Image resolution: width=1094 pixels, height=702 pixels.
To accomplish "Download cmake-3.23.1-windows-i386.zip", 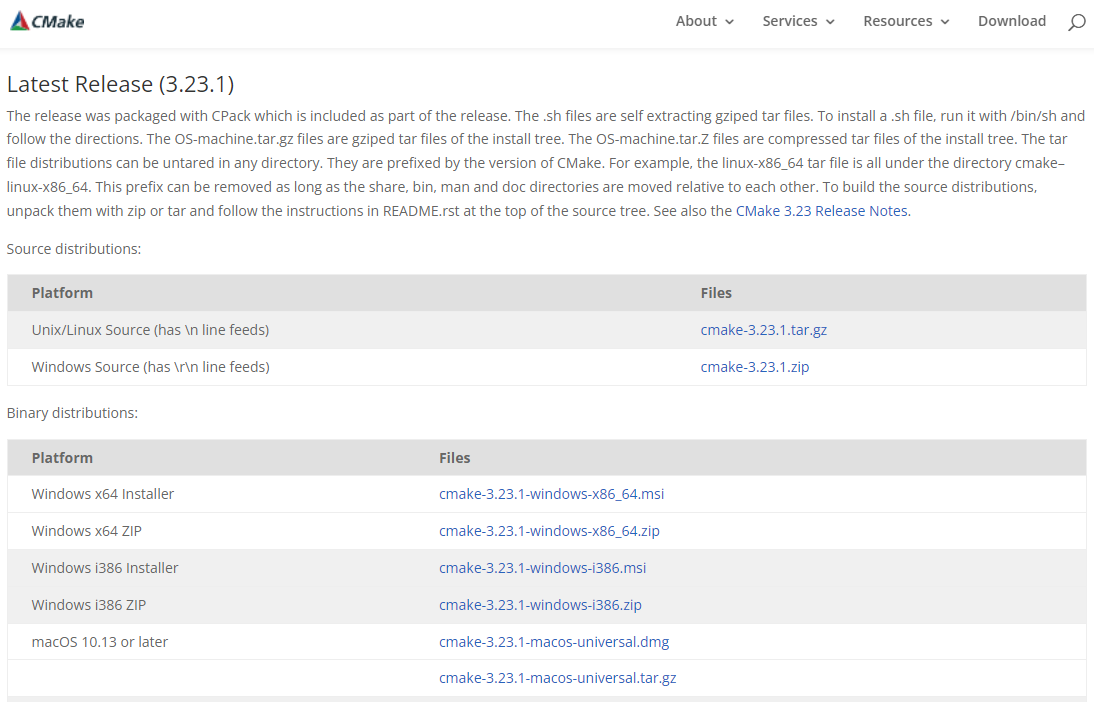I will tap(540, 605).
